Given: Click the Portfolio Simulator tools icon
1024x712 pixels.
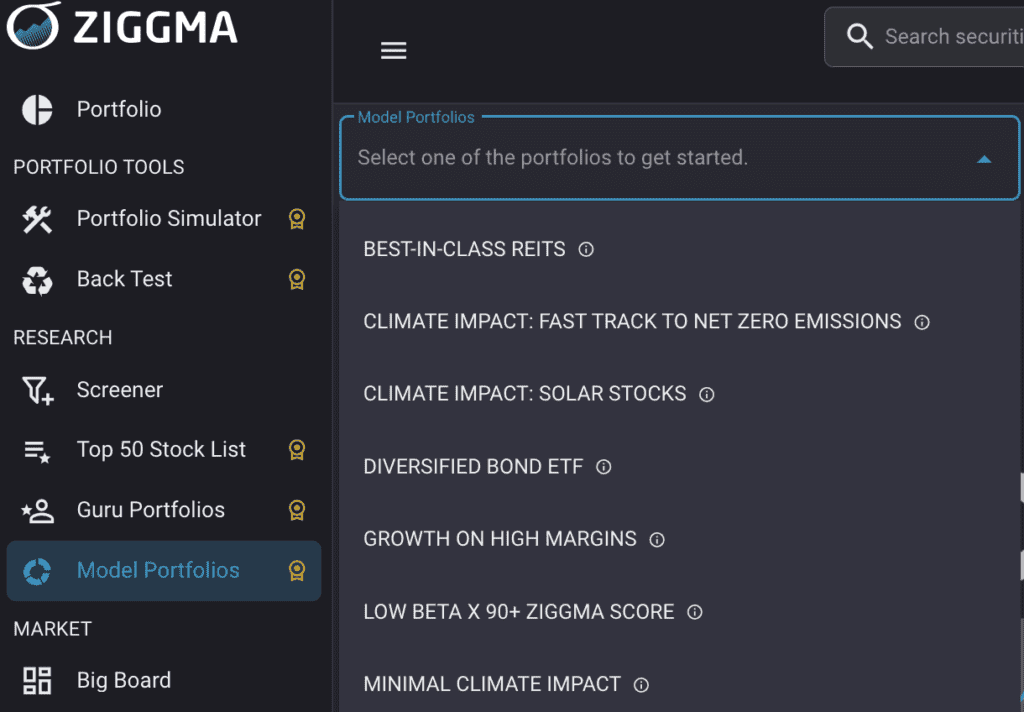Looking at the screenshot, I should [37, 219].
